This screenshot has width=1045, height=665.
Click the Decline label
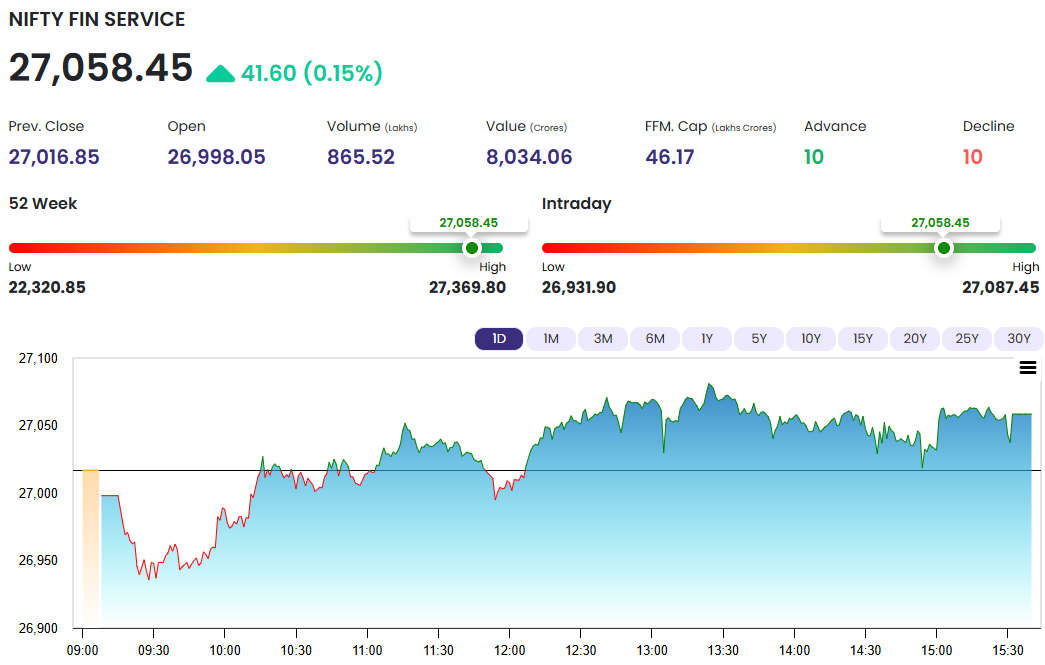tap(988, 126)
